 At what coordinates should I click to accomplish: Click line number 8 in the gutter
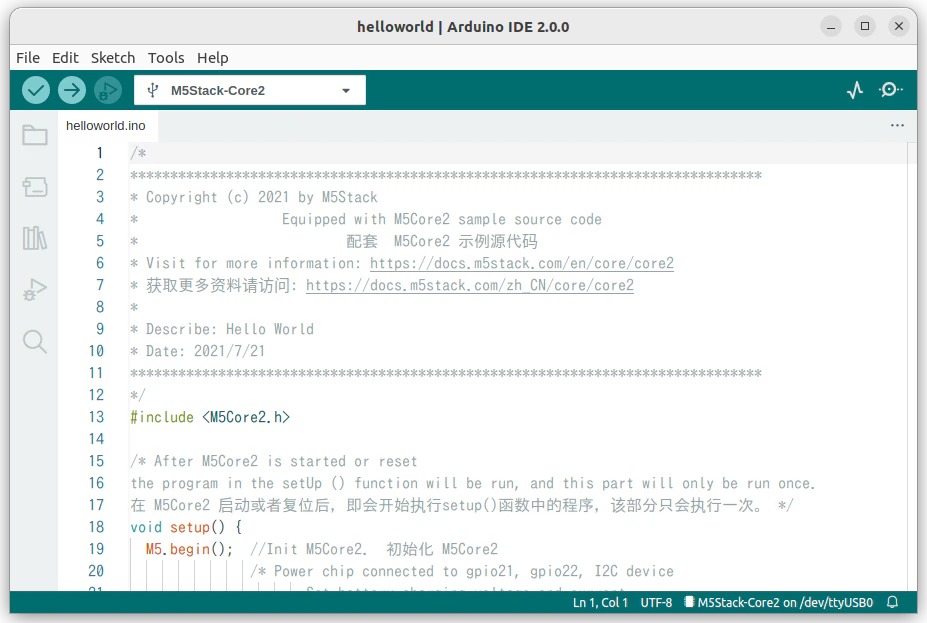[x=100, y=307]
